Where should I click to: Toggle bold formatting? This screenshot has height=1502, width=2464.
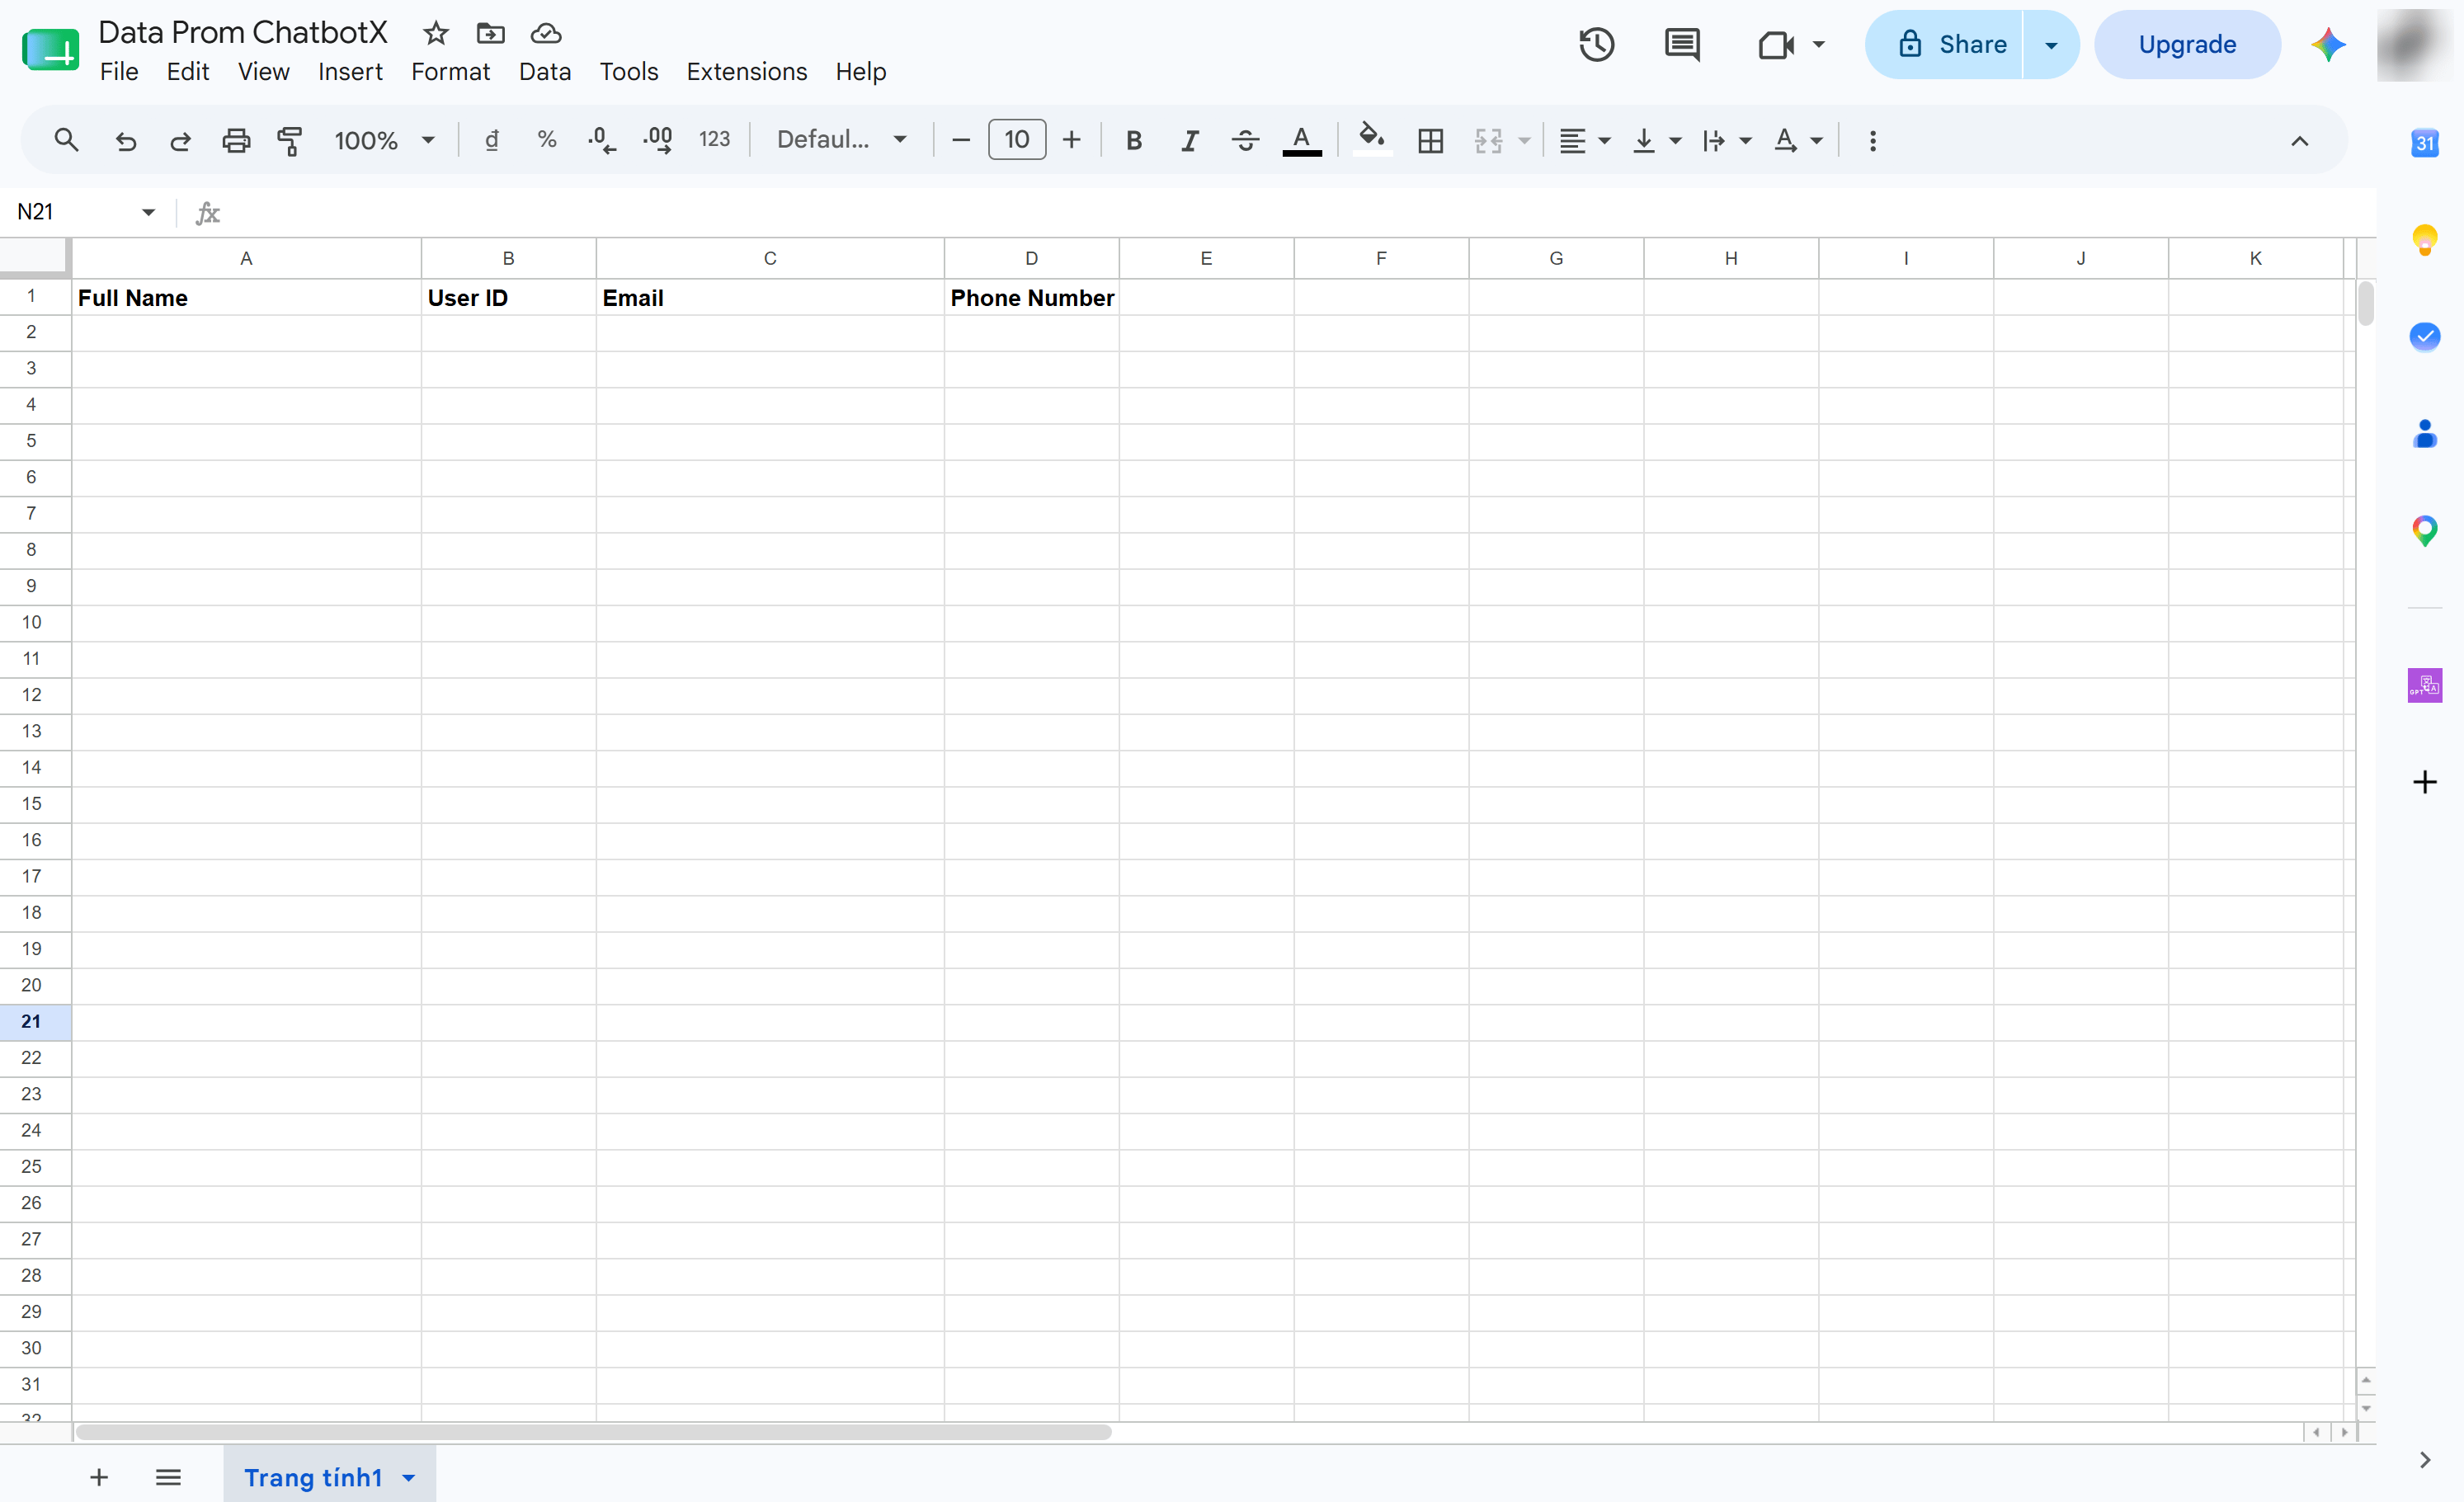tap(1133, 140)
